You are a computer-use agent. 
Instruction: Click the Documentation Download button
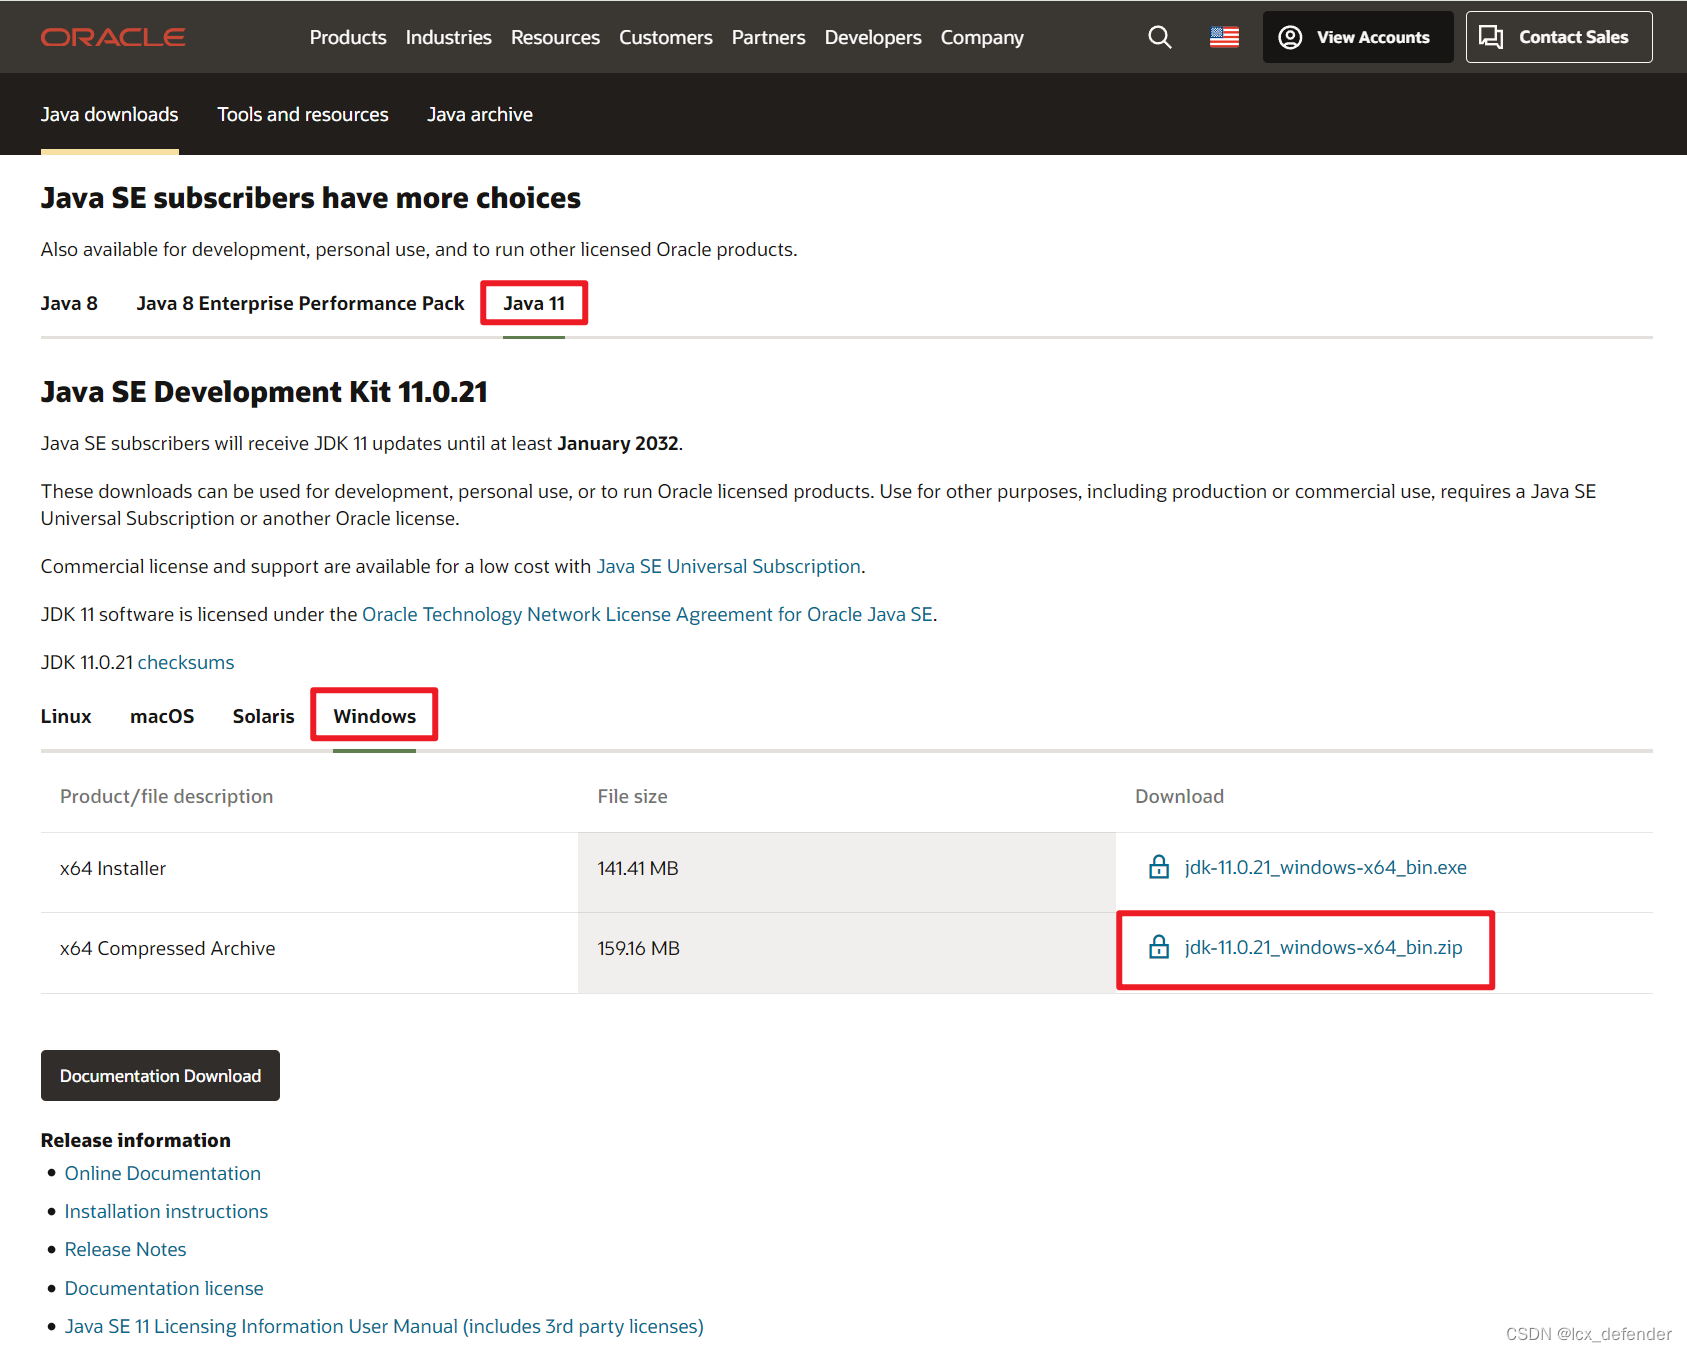[x=160, y=1075]
